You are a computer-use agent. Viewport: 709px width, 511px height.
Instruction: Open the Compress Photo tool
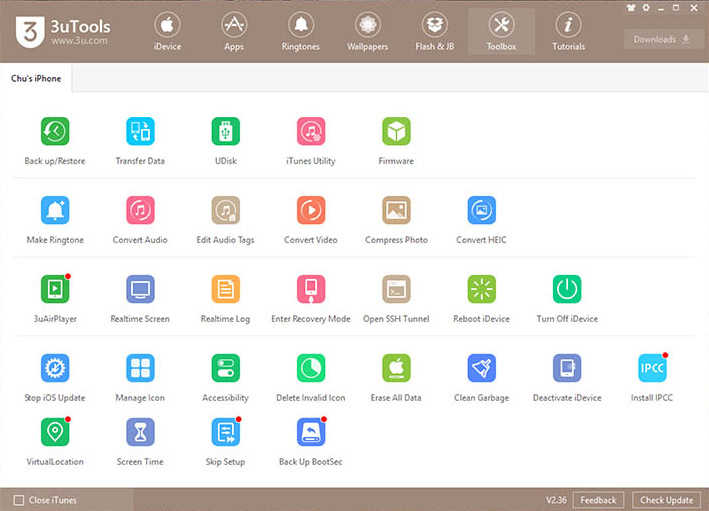[396, 210]
